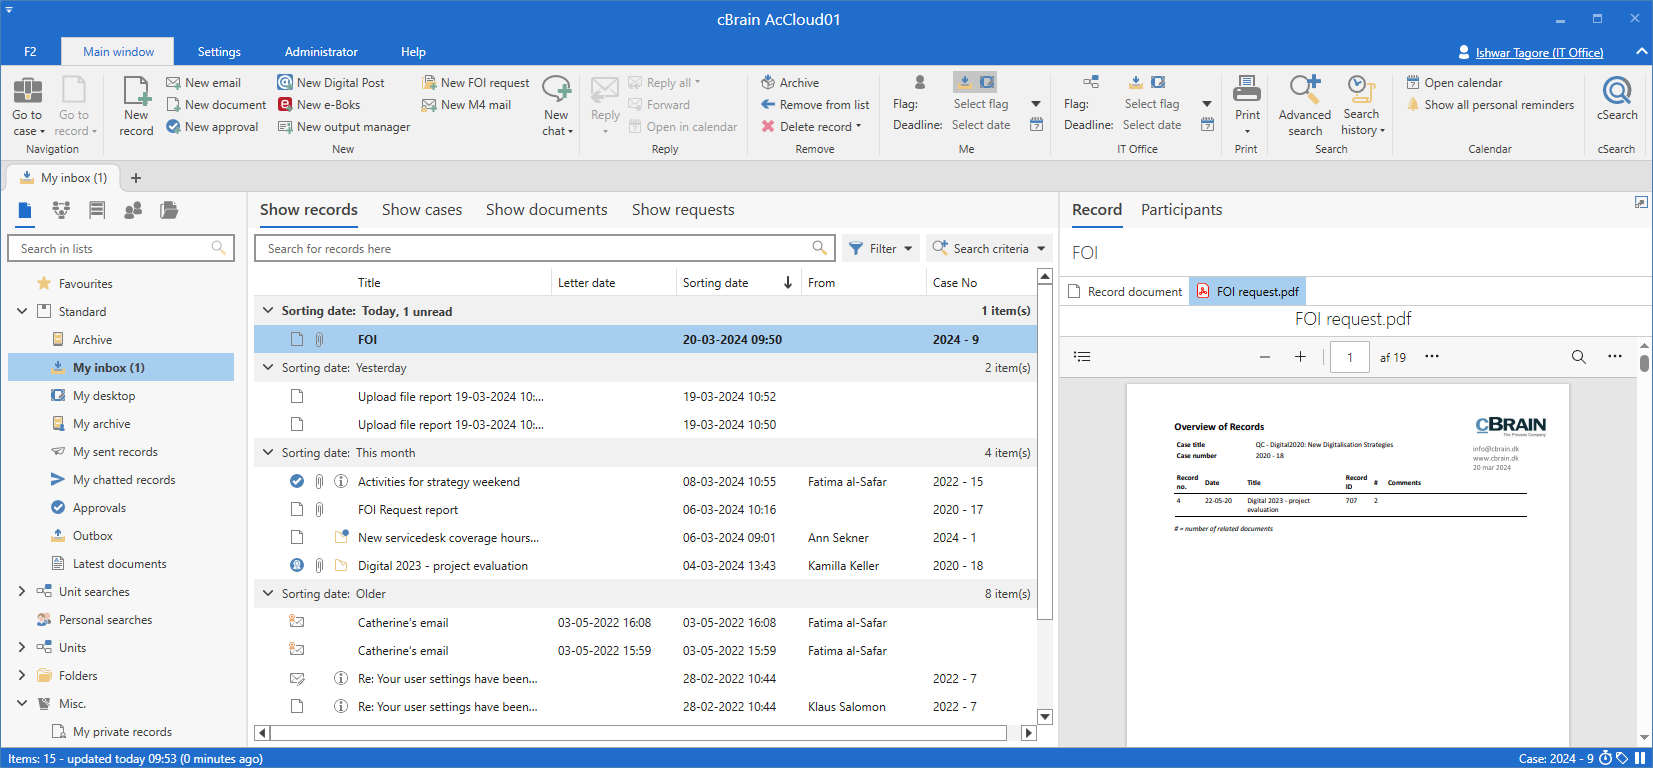Image resolution: width=1653 pixels, height=768 pixels.
Task: Create a New approval
Action: pyautogui.click(x=212, y=127)
